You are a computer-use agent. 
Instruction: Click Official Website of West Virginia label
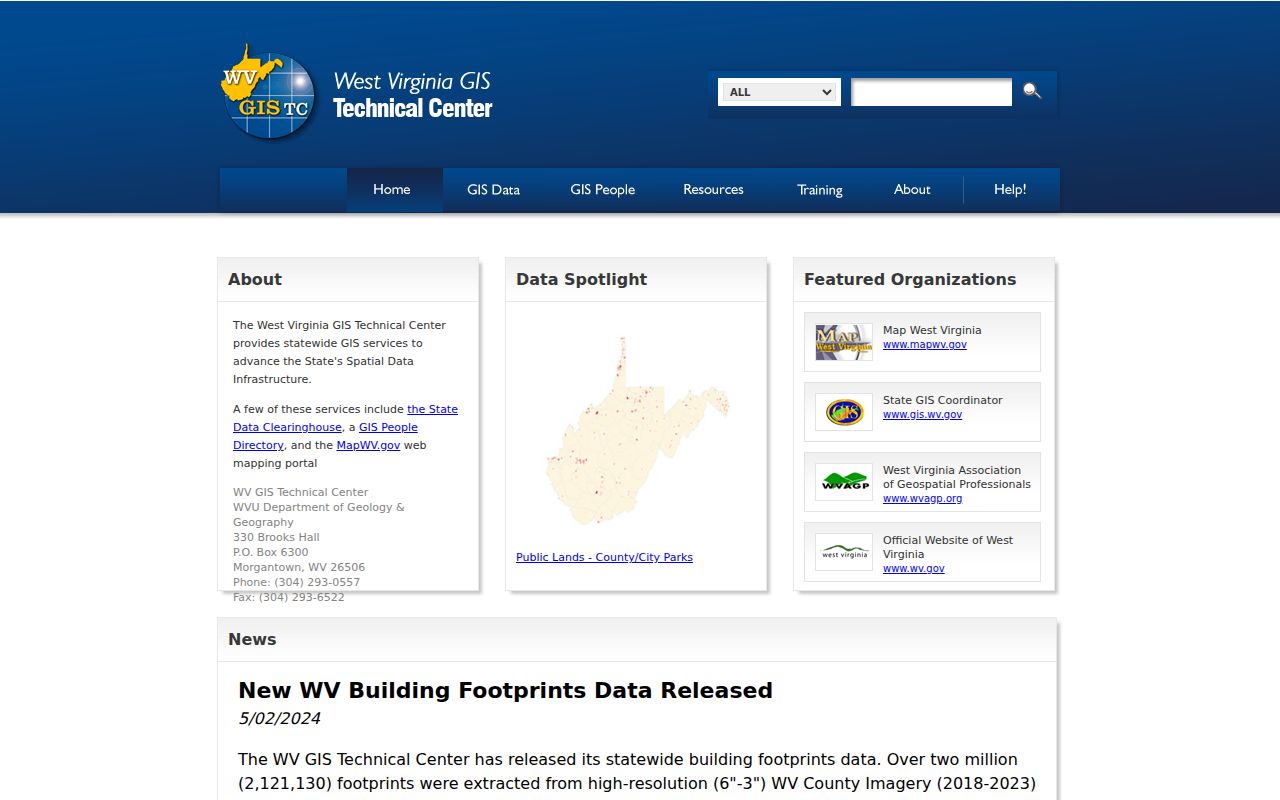coord(948,547)
